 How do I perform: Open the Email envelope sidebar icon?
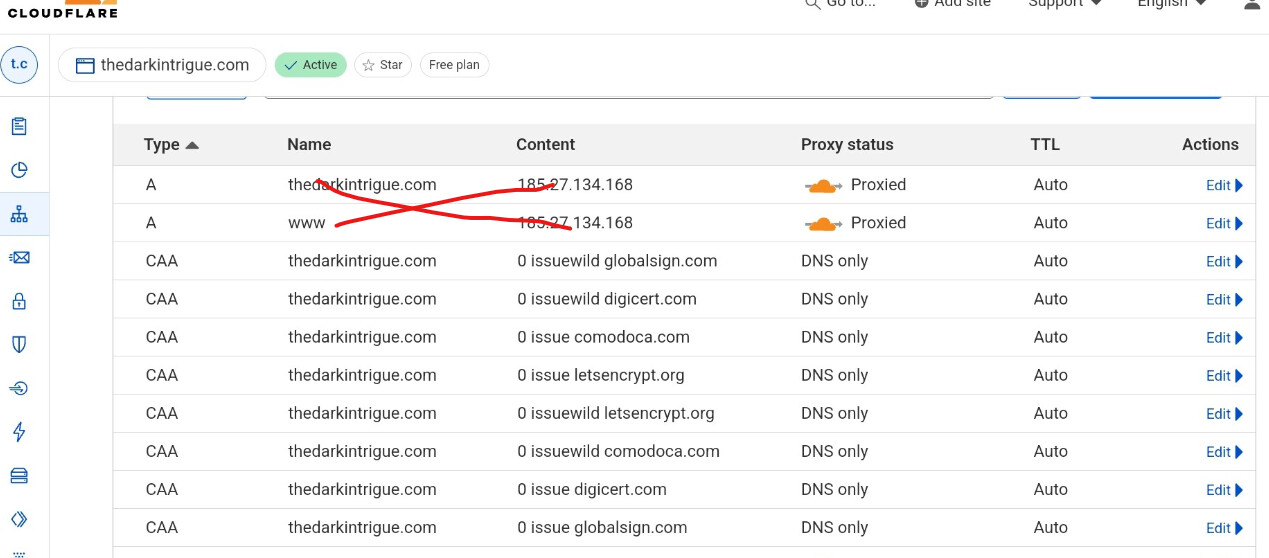click(x=19, y=258)
